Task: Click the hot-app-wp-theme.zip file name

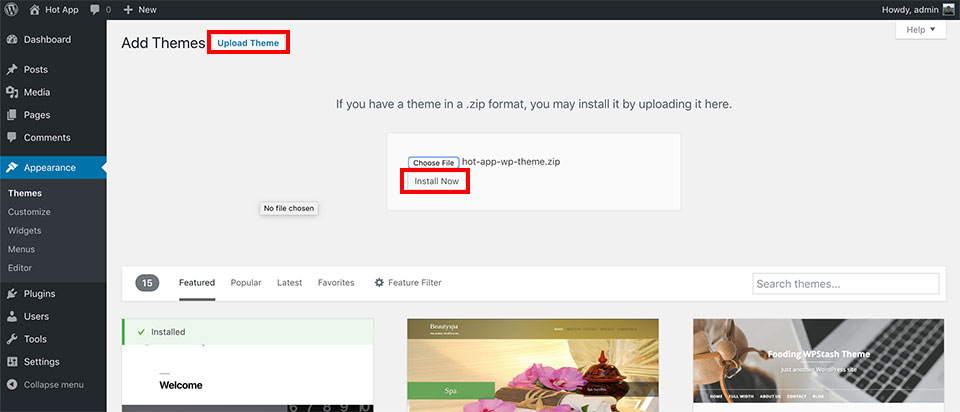Action: pos(511,162)
